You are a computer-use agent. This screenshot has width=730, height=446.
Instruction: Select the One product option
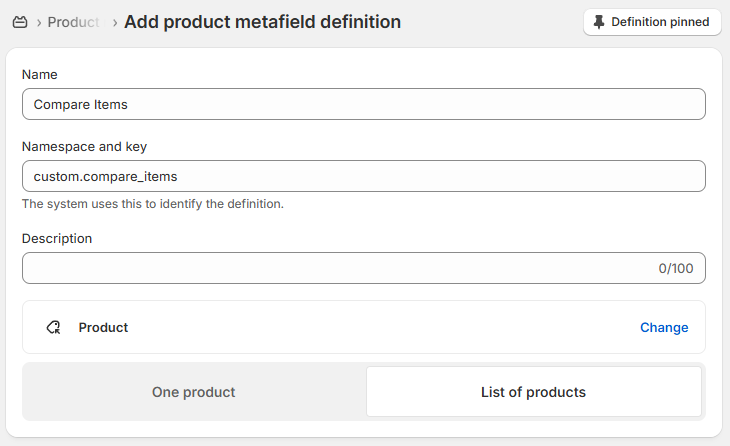[x=194, y=392]
